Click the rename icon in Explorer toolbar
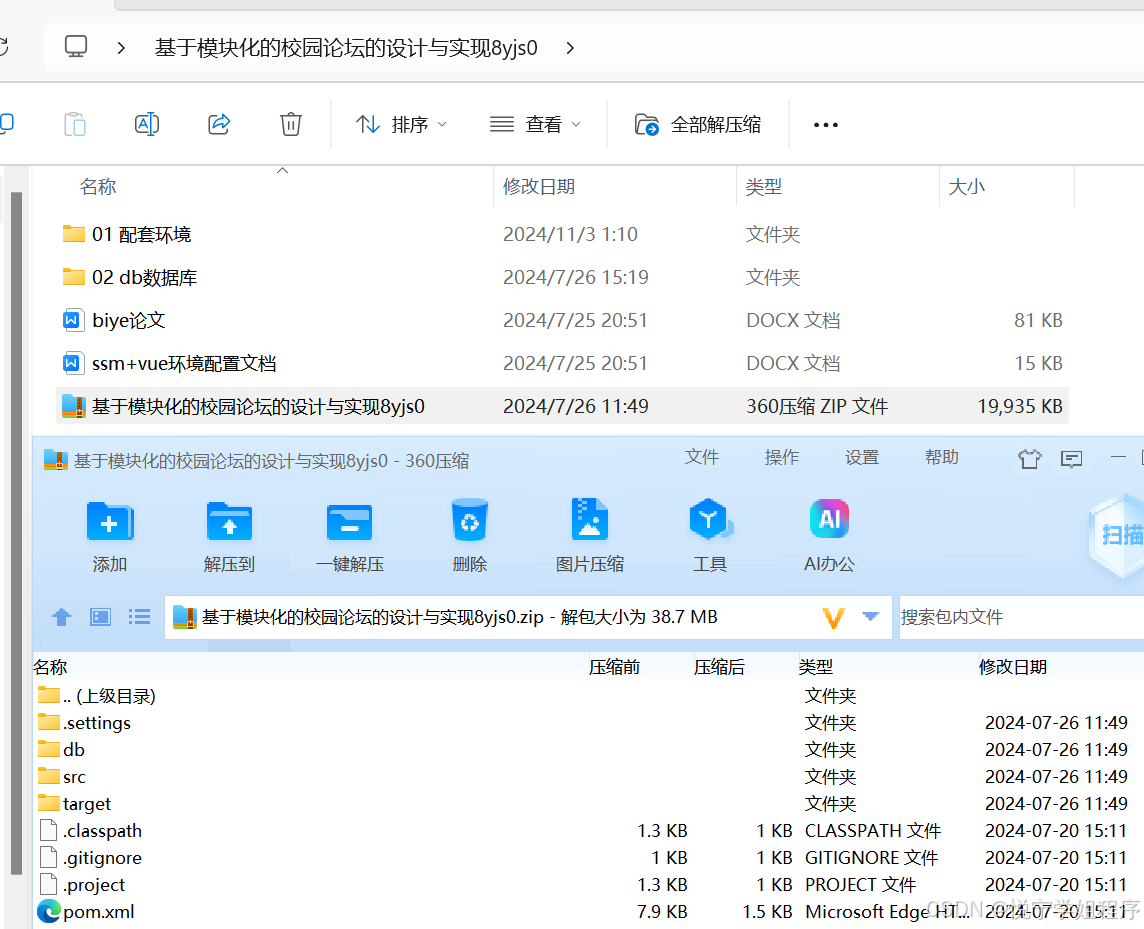The width and height of the screenshot is (1144, 929). 147,124
